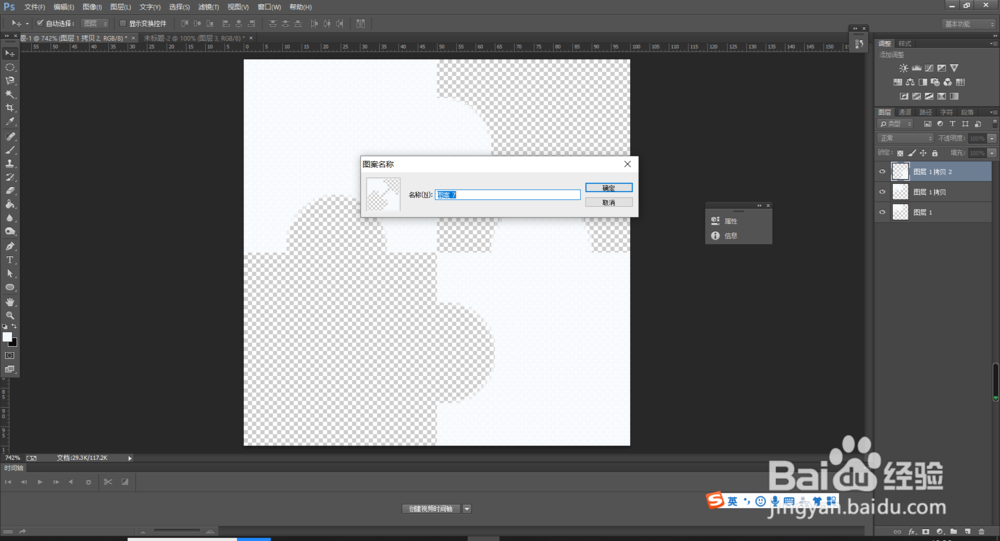Select the Crop tool

[x=10, y=108]
